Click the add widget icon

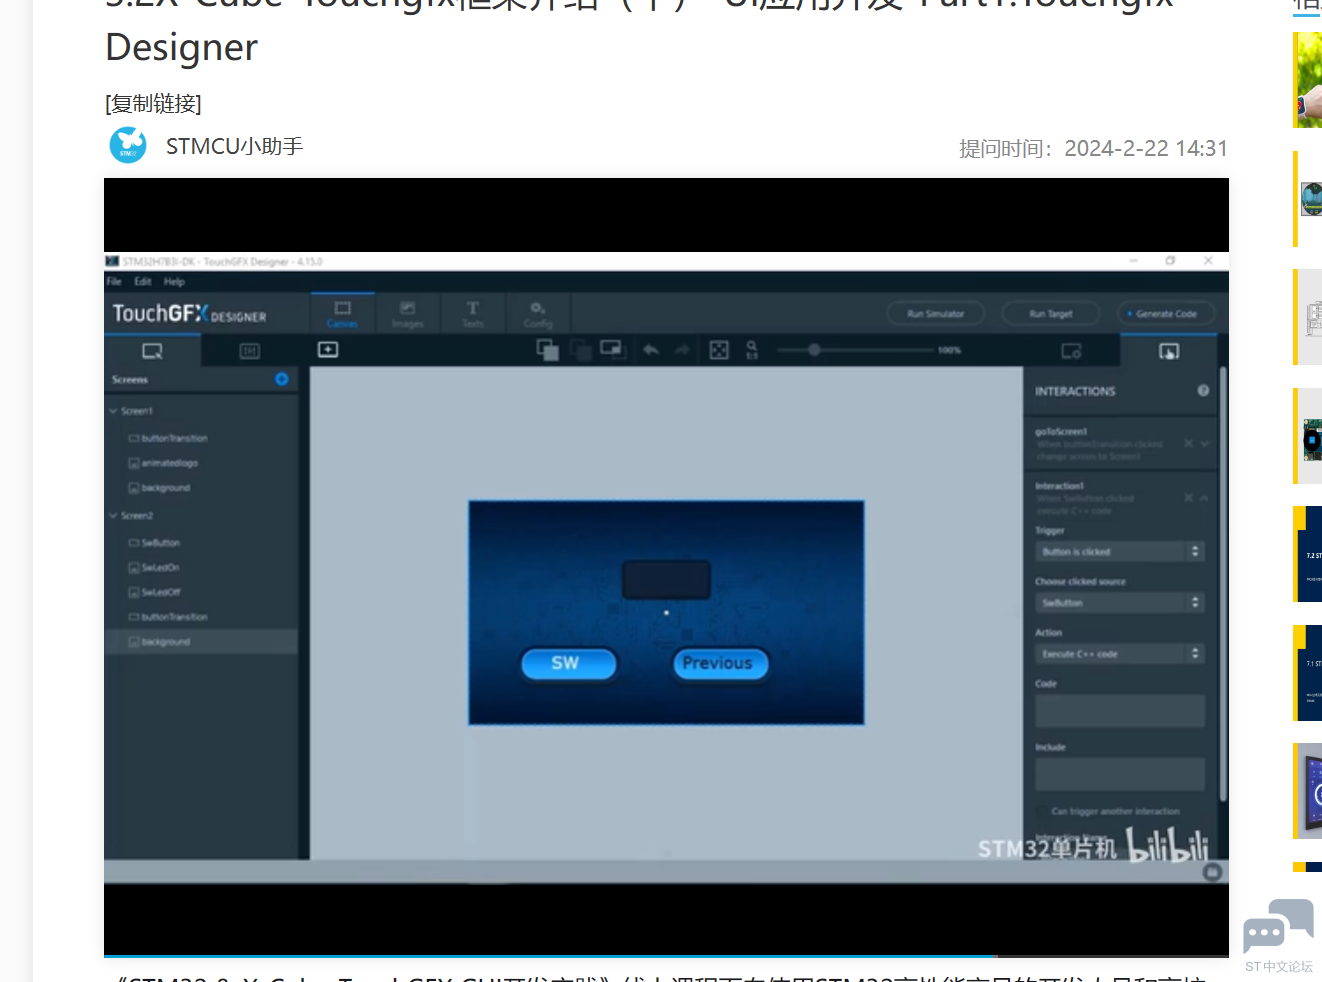pos(328,350)
